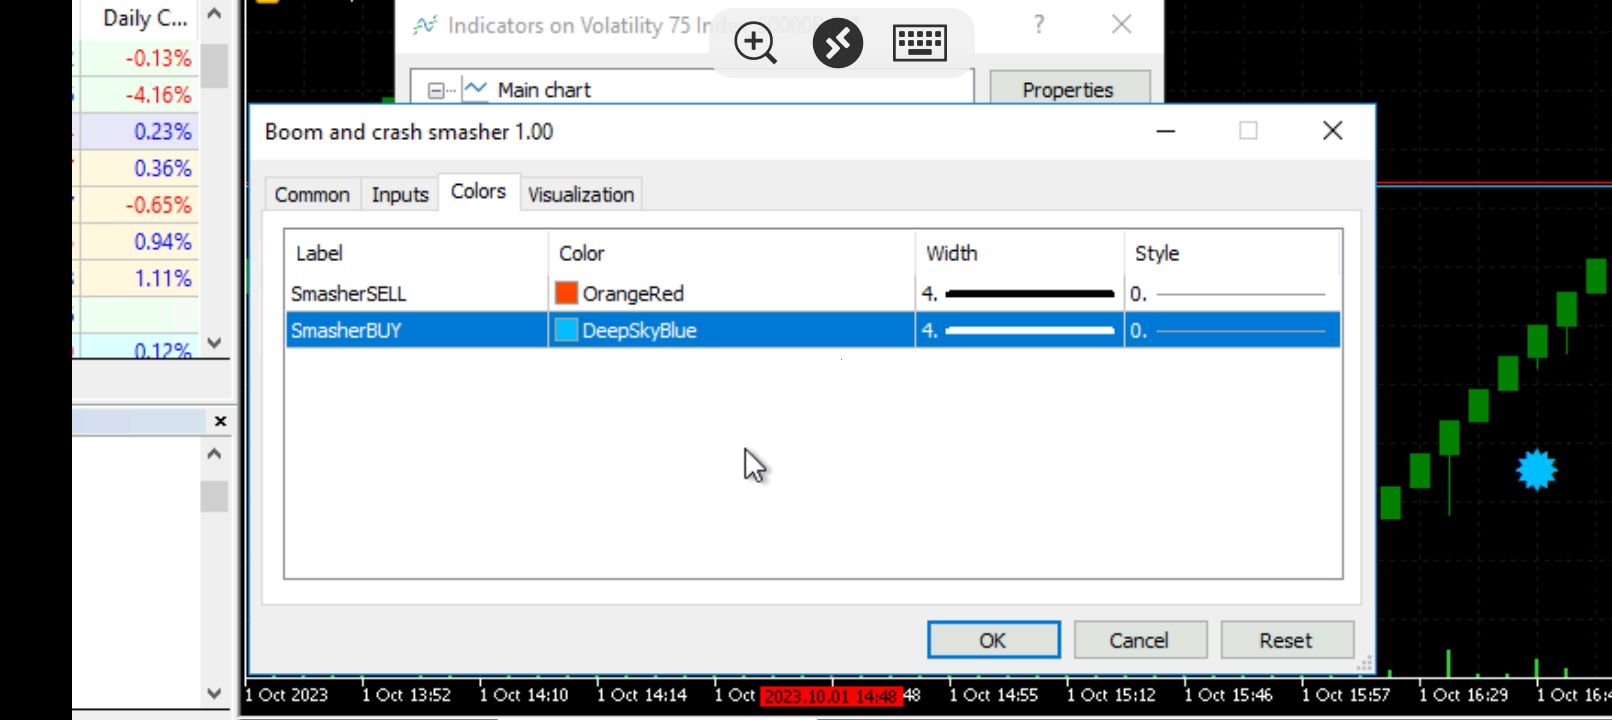Select the Colors tab
Image resolution: width=1612 pixels, height=720 pixels.
[478, 191]
